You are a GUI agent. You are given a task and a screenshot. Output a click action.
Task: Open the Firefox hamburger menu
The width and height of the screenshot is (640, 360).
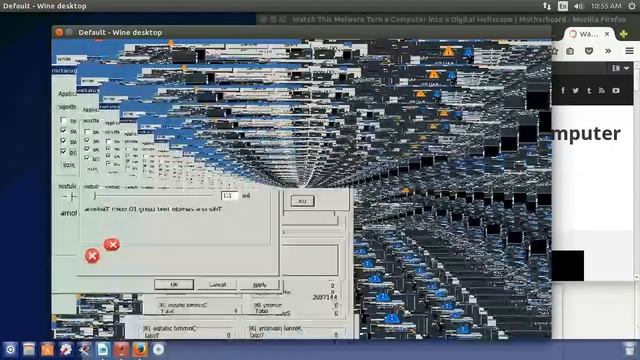tap(629, 51)
